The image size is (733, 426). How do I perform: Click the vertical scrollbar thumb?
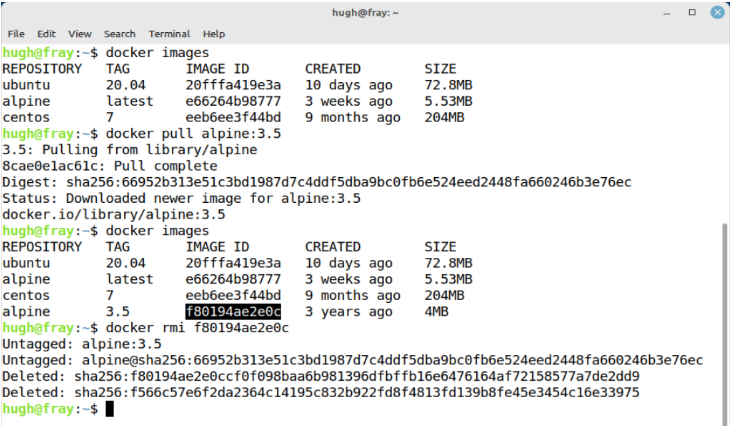[x=725, y=320]
